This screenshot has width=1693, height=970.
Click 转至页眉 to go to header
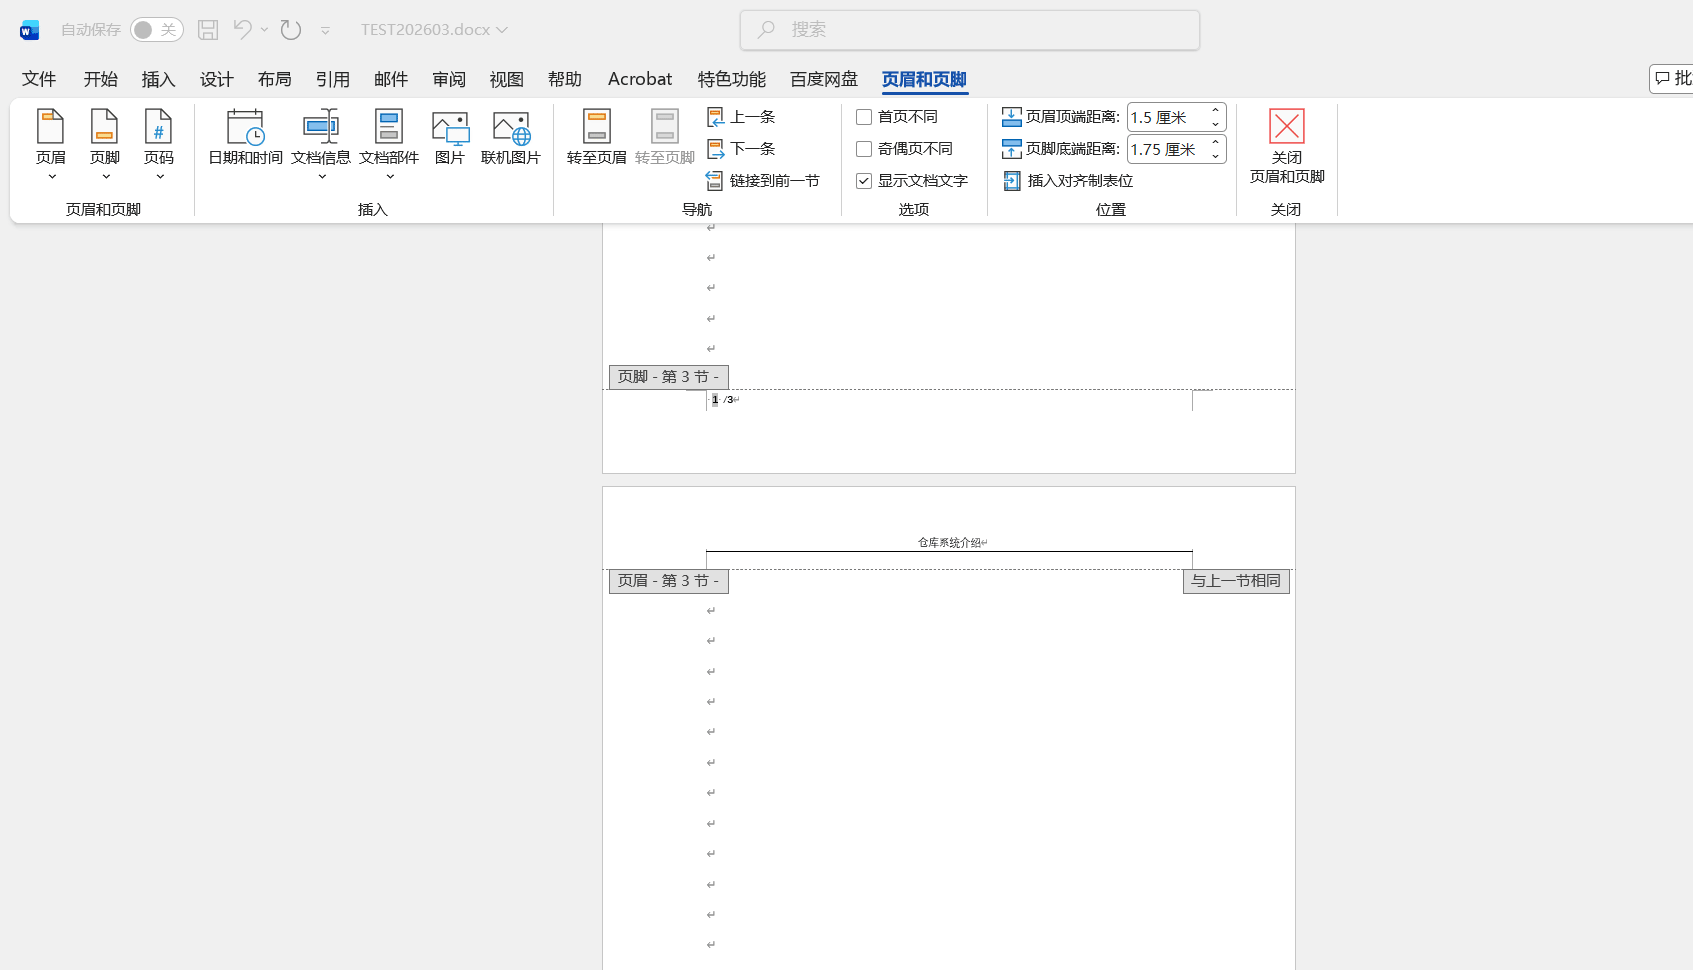pos(597,137)
